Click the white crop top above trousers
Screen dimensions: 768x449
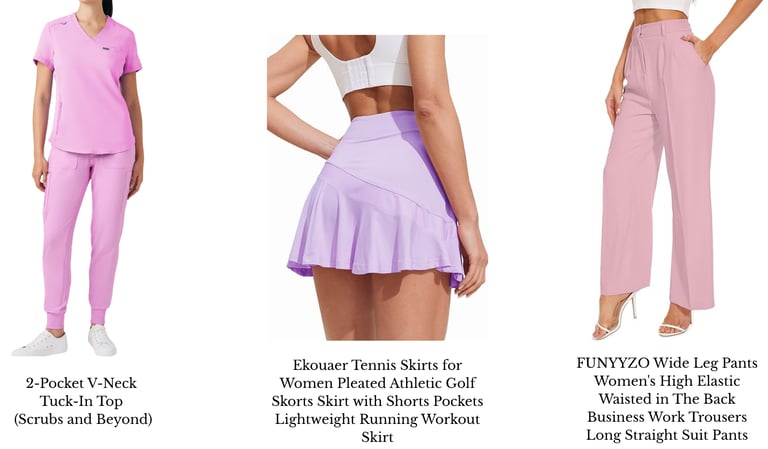tap(663, 5)
